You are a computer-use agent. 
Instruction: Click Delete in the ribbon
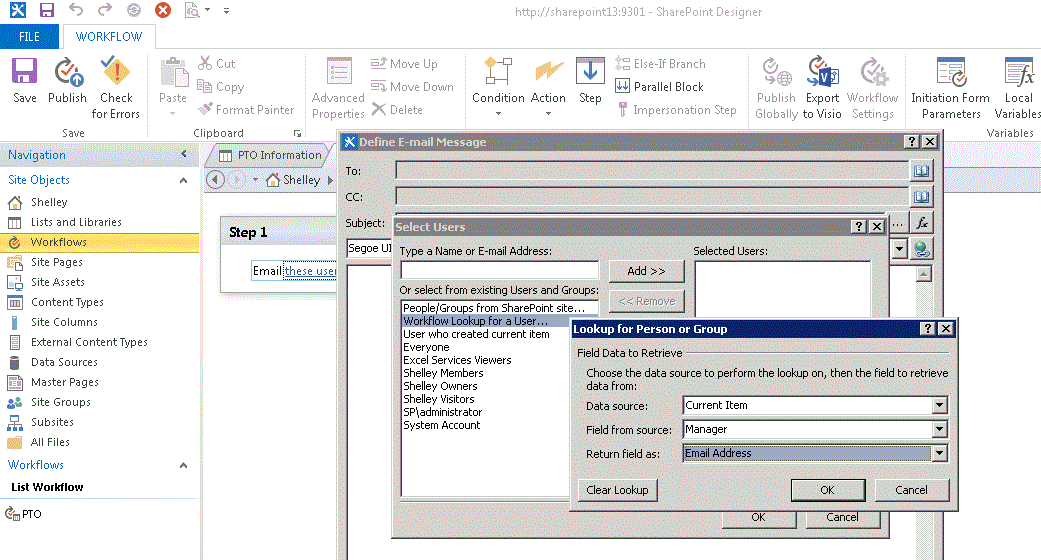pyautogui.click(x=398, y=110)
